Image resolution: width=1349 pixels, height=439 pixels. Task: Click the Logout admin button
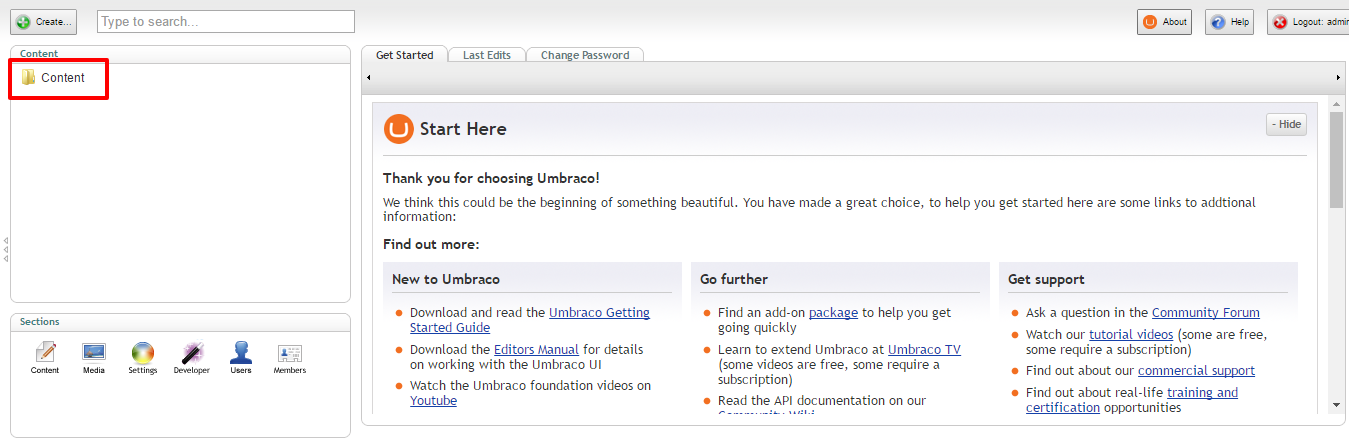[1308, 22]
